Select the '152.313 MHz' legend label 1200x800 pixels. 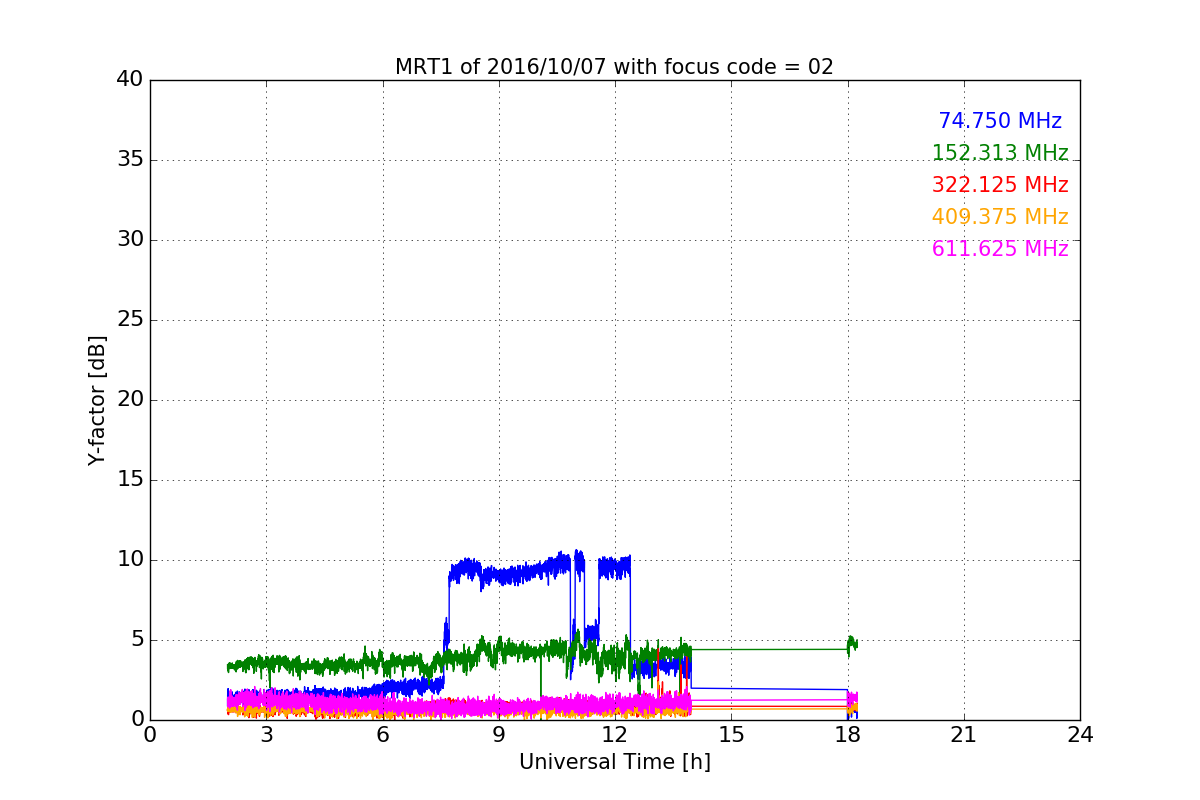coord(1000,153)
